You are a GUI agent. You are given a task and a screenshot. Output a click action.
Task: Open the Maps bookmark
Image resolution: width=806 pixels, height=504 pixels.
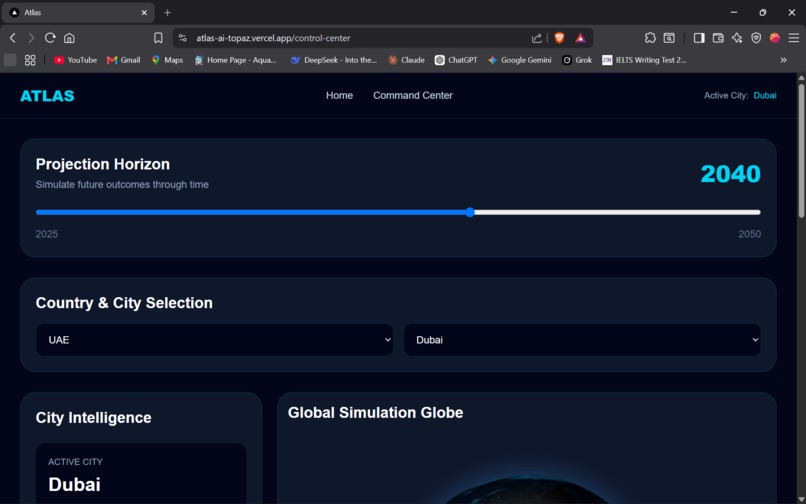168,60
